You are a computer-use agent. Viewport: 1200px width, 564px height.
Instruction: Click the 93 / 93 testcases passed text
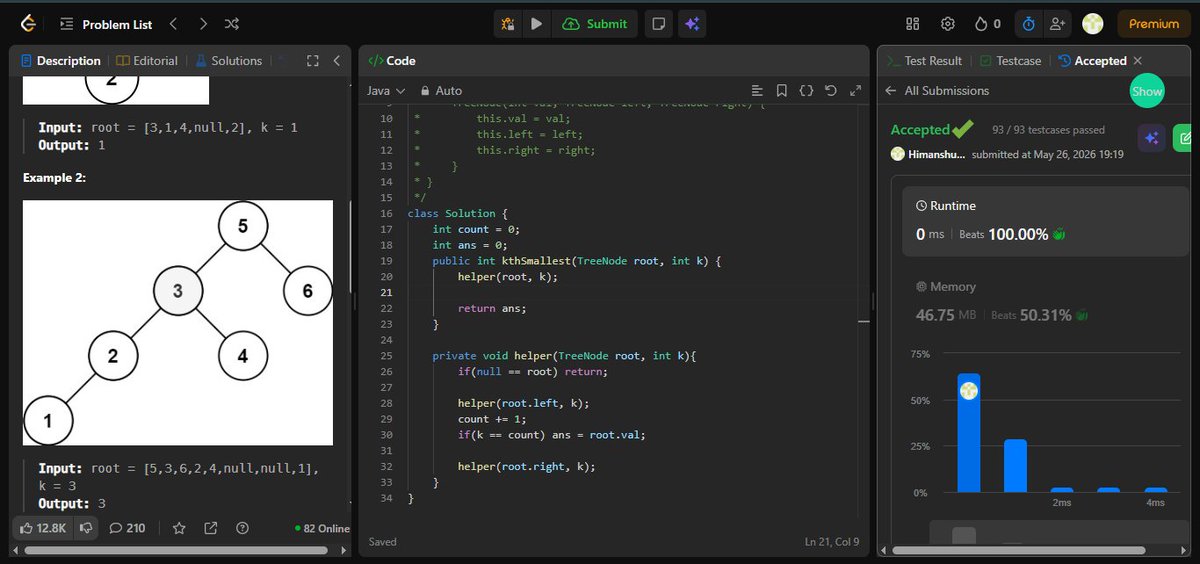[1048, 130]
